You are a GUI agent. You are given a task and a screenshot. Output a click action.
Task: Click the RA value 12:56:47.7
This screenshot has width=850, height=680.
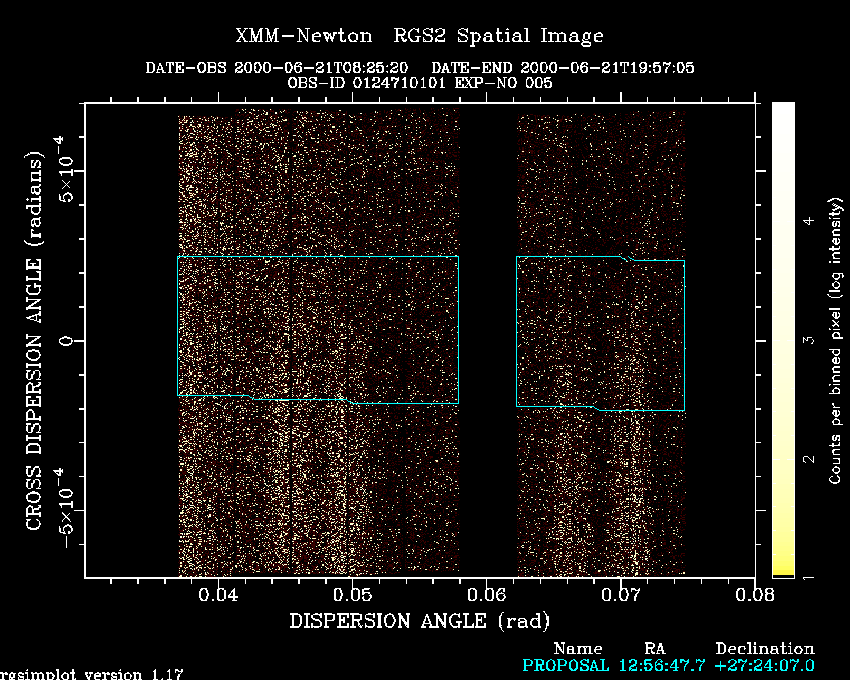pyautogui.click(x=662, y=665)
